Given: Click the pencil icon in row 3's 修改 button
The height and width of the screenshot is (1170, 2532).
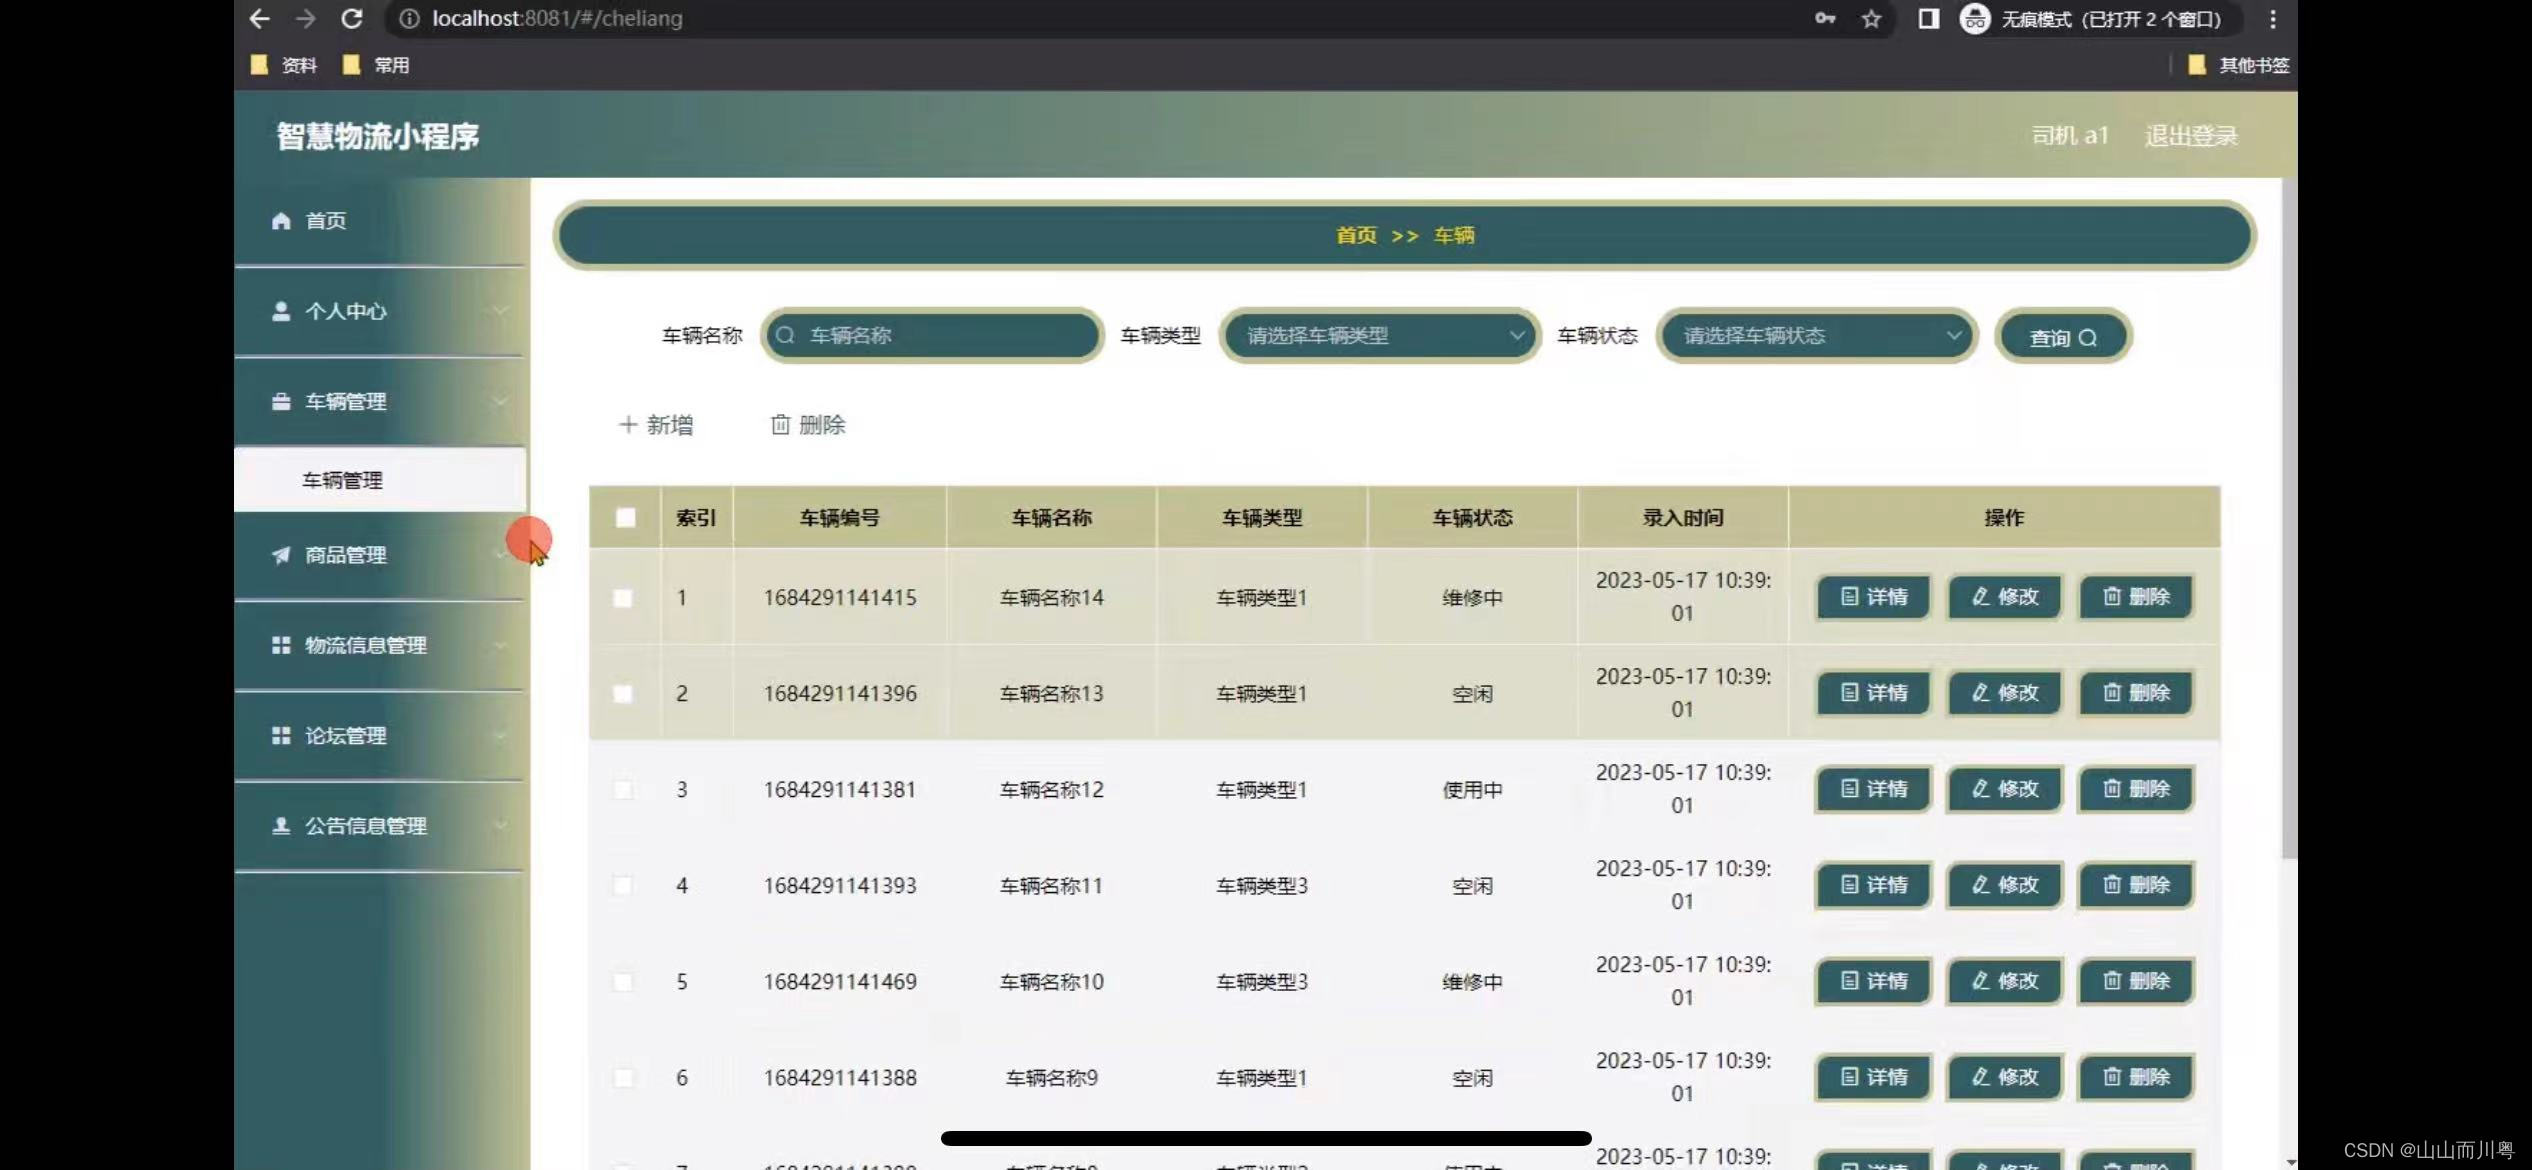Looking at the screenshot, I should [1980, 789].
